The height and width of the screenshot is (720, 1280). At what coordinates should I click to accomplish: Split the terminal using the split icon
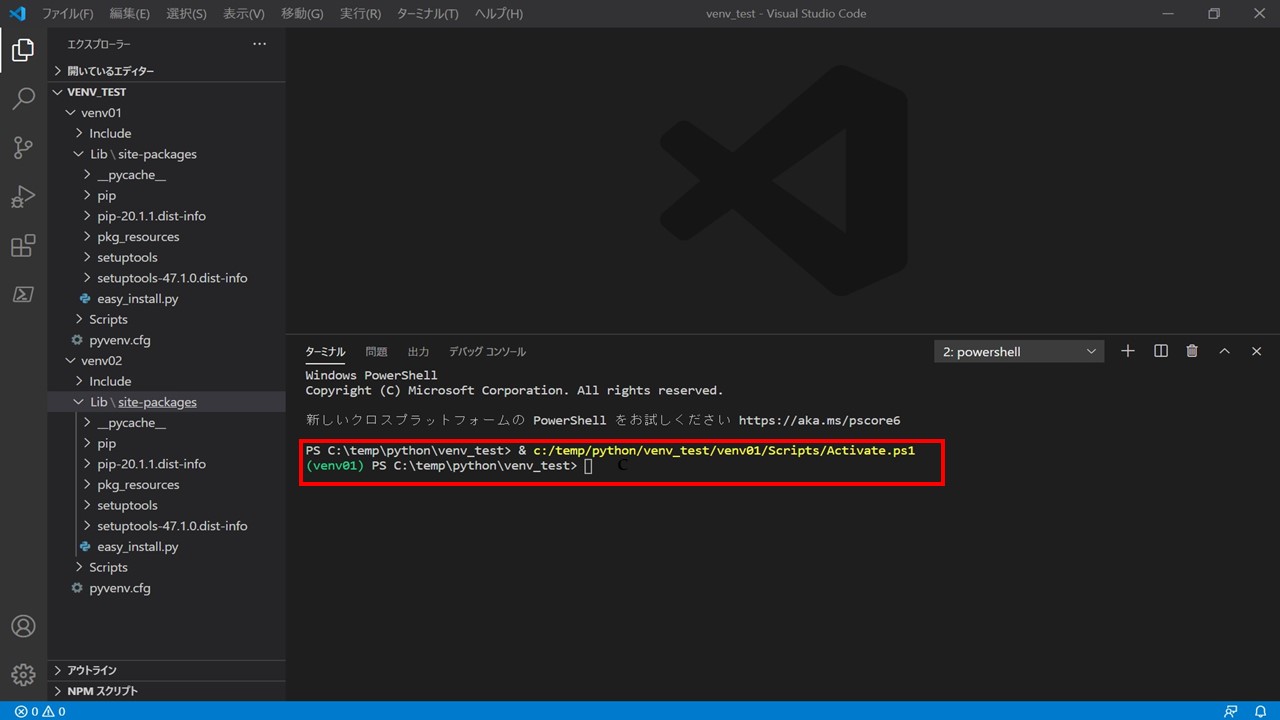pyautogui.click(x=1160, y=351)
